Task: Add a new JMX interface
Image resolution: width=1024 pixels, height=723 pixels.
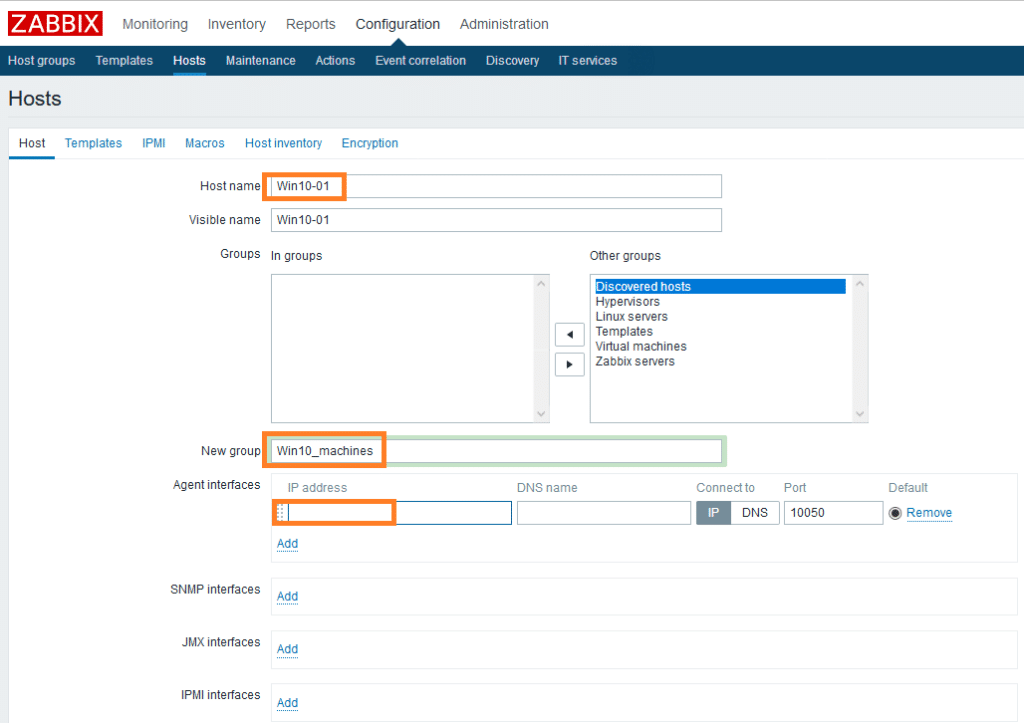Action: [x=287, y=649]
